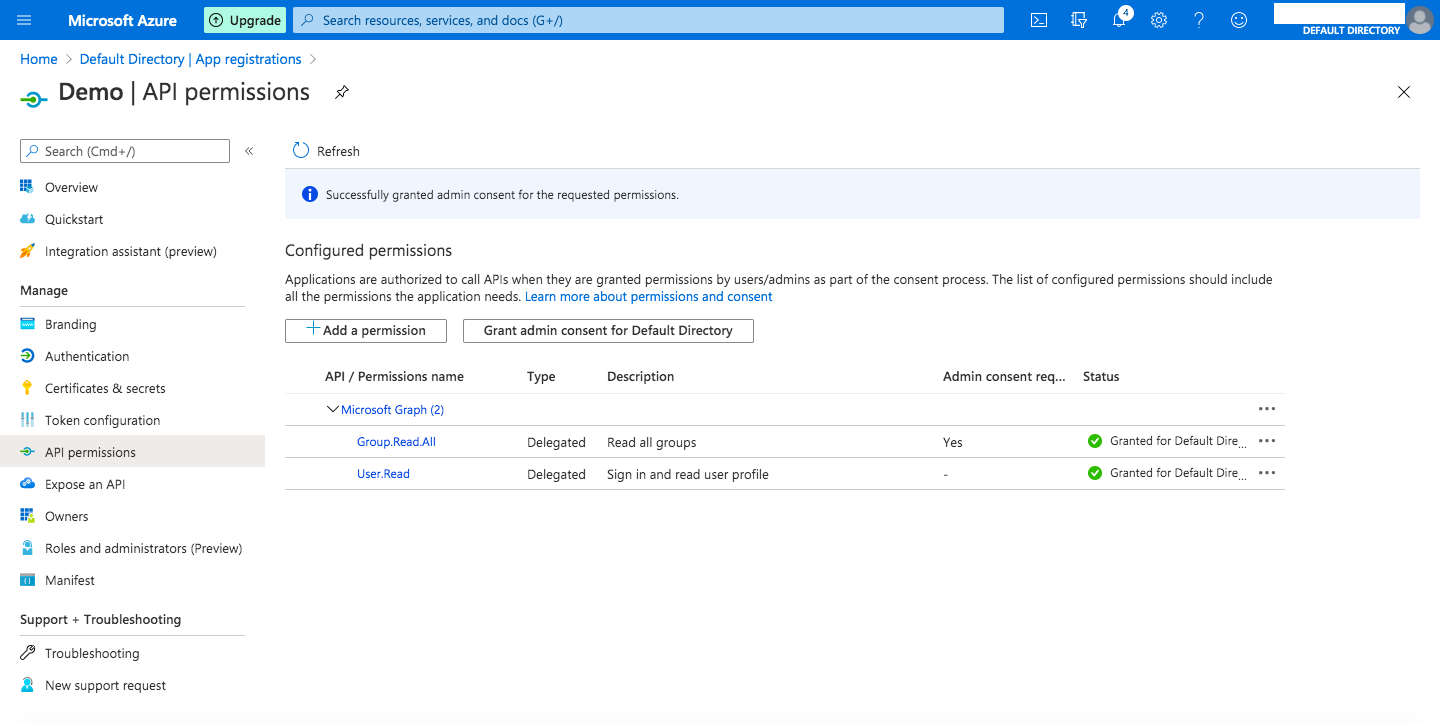Open Default Directory App registrations breadcrumb
Screen dimensions: 1440x724
coord(190,59)
